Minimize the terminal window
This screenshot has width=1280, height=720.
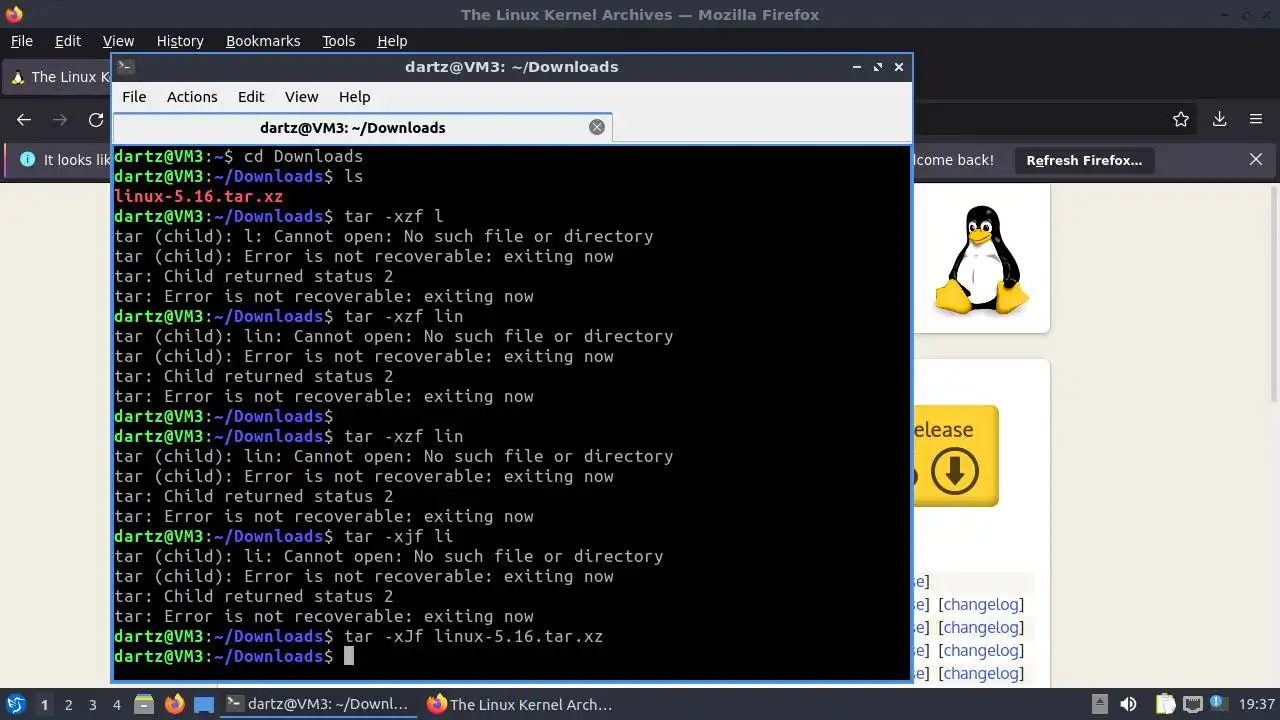(857, 67)
